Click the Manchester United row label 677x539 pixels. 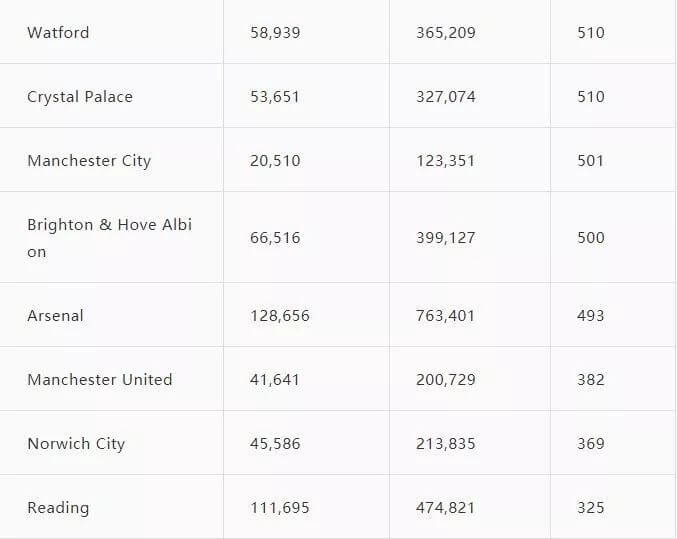(x=100, y=380)
